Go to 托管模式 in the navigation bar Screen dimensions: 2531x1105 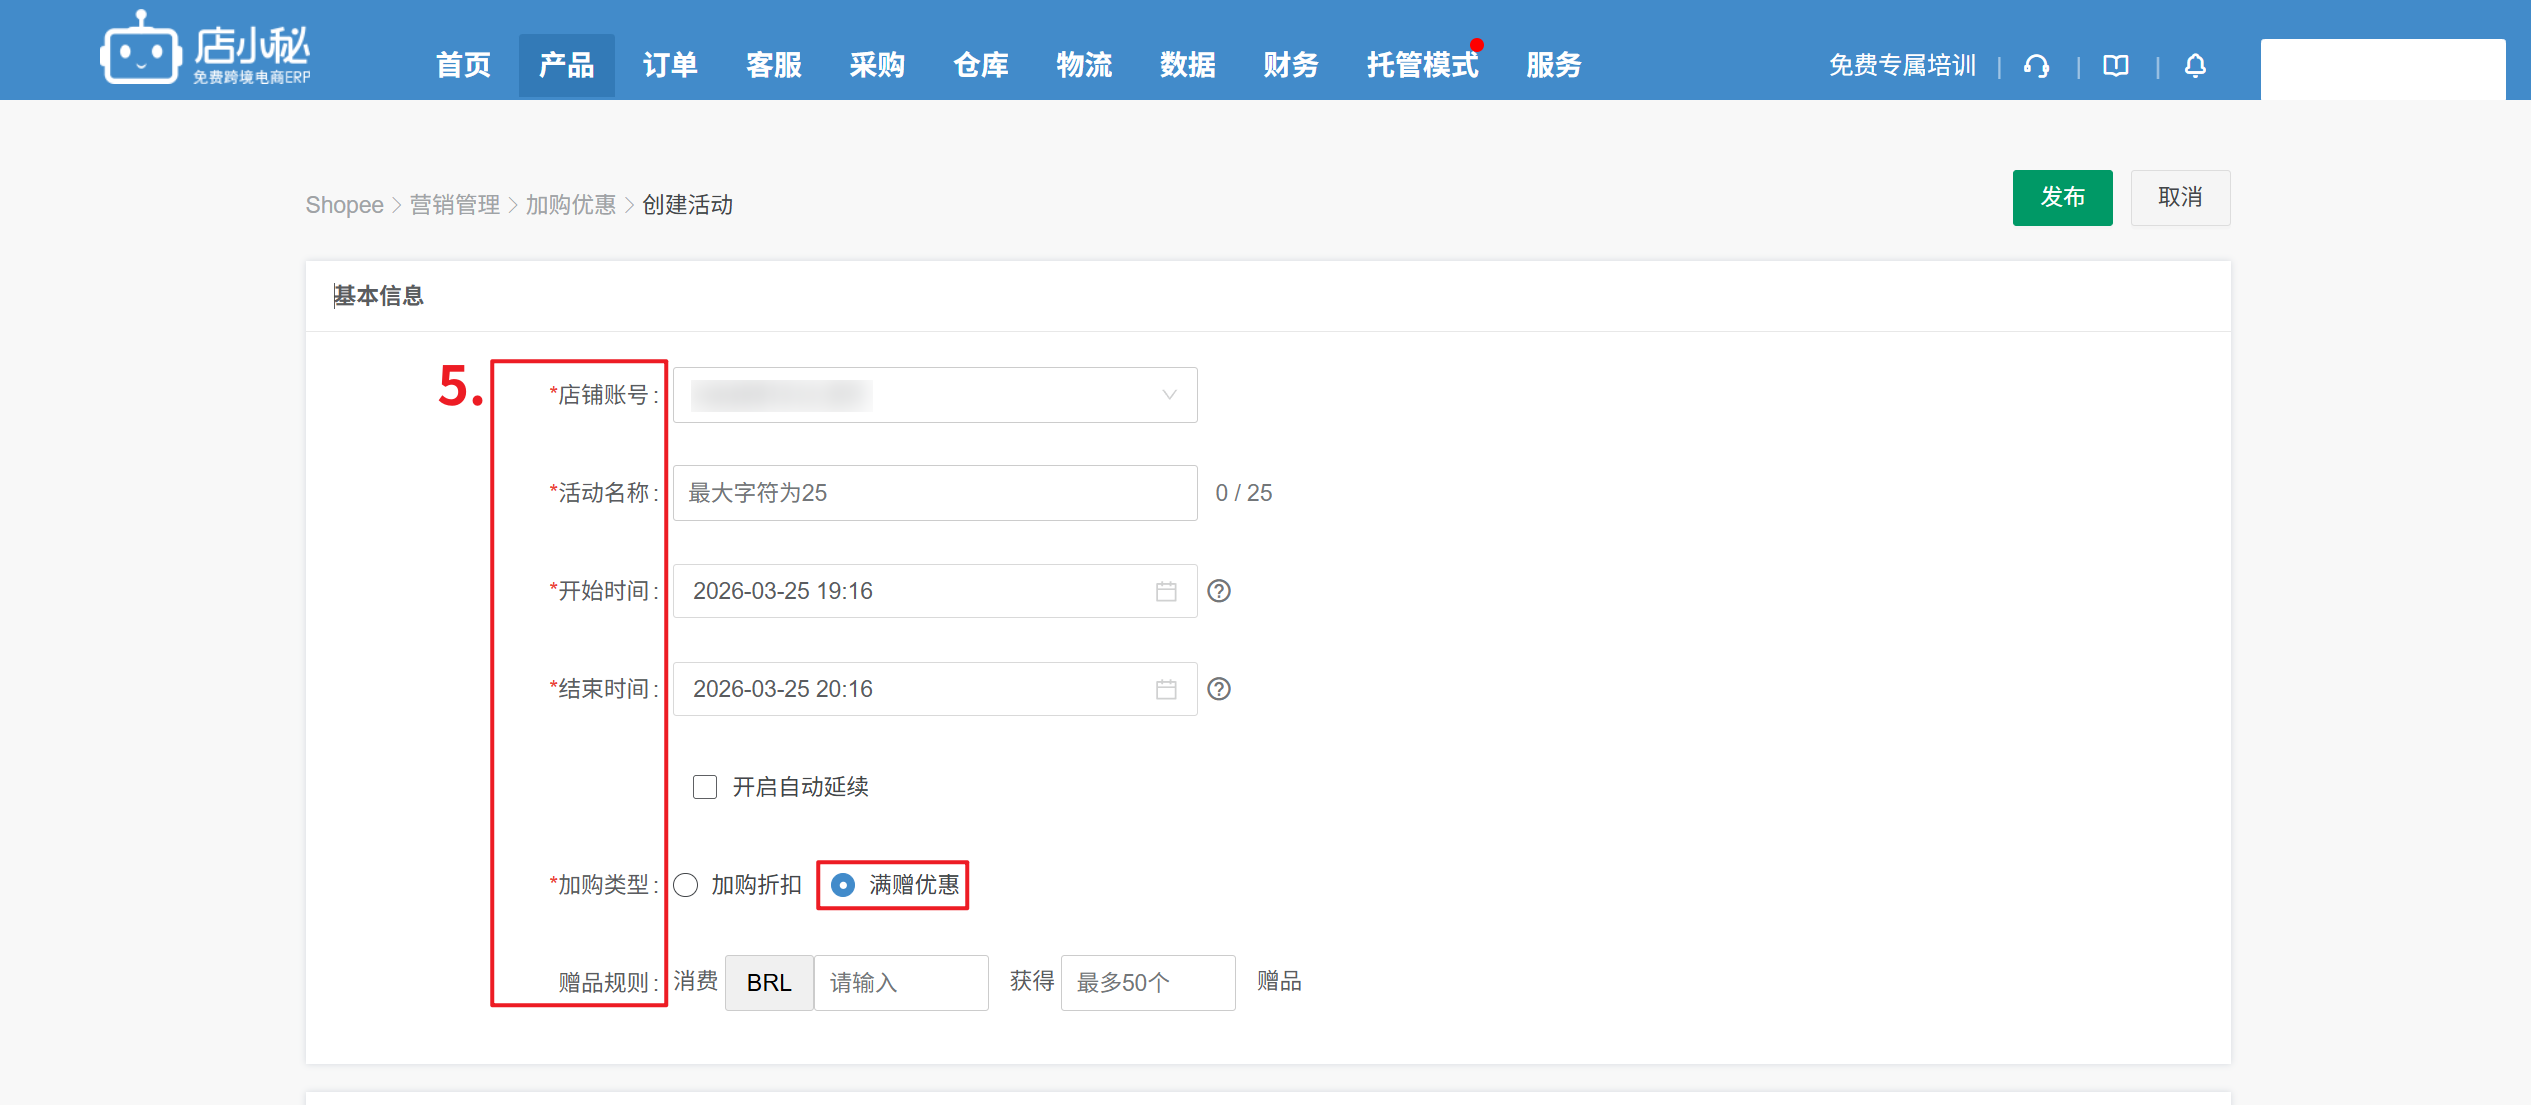coord(1421,65)
